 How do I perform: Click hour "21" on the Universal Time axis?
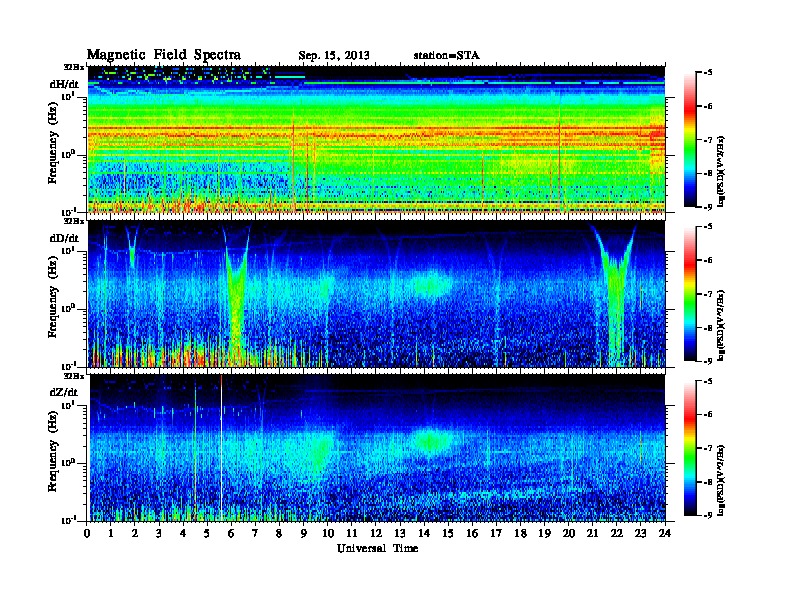pos(592,533)
